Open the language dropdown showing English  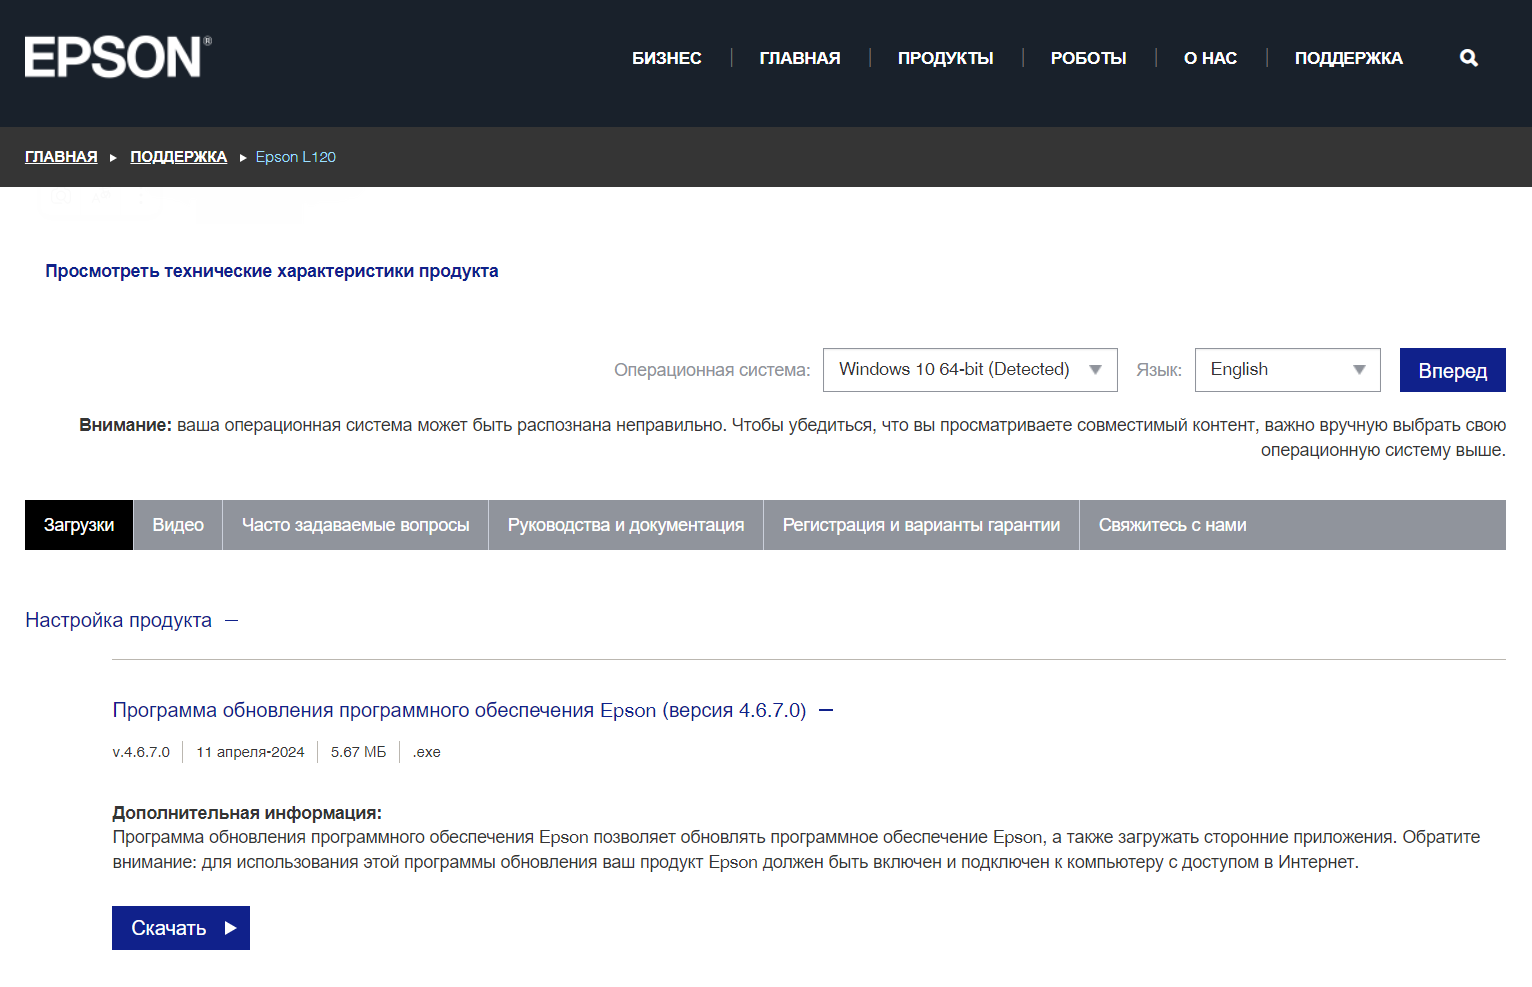click(x=1287, y=370)
